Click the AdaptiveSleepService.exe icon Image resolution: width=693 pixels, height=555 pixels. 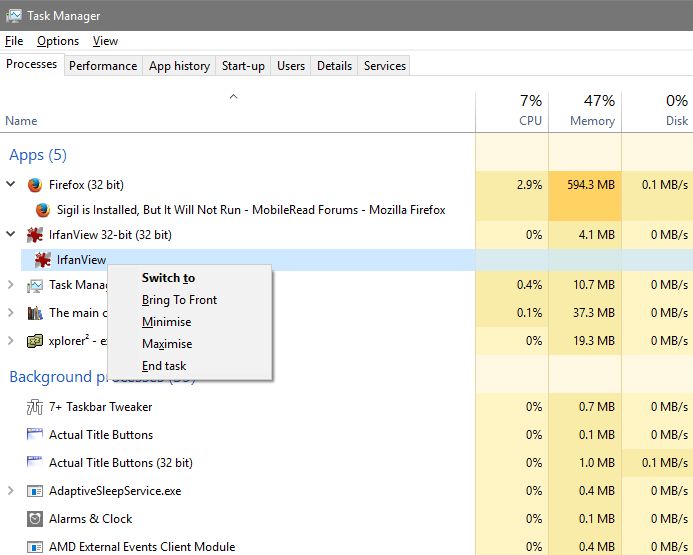34,490
